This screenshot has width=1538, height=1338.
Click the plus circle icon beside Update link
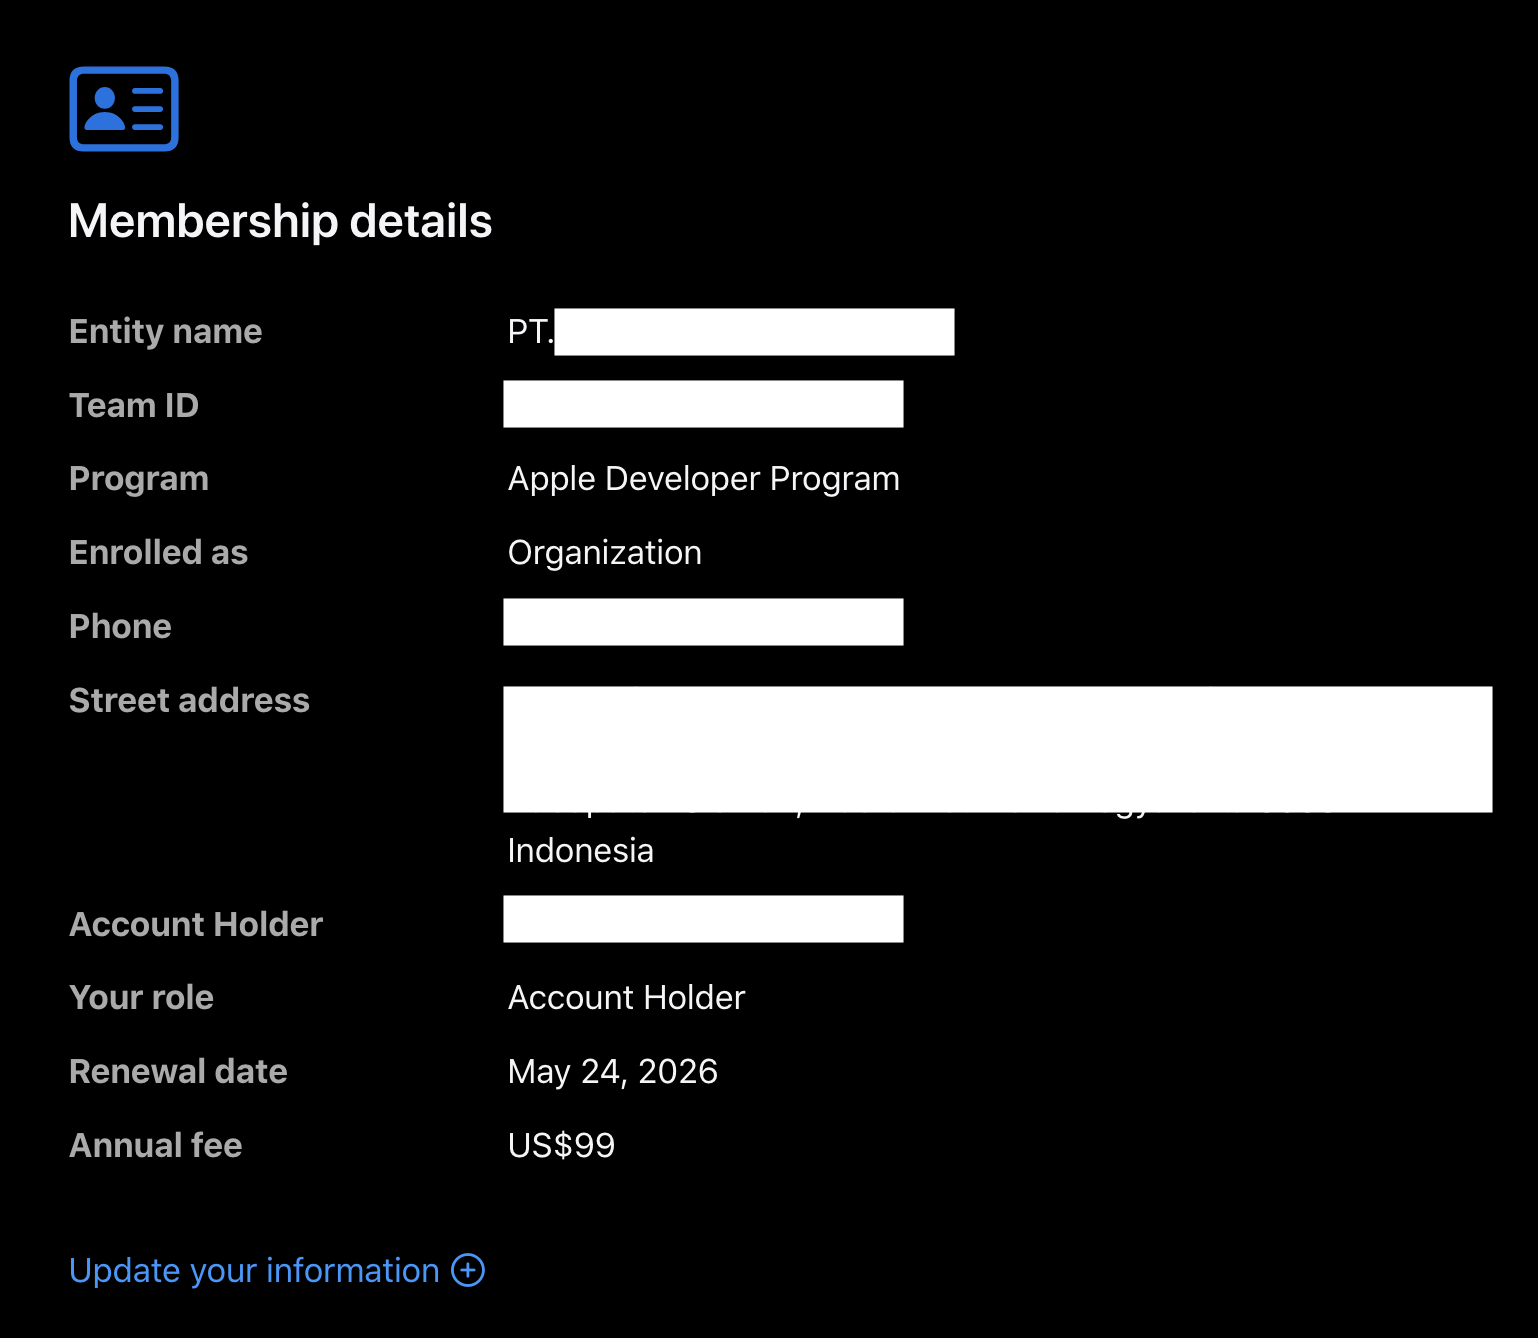(x=468, y=1270)
